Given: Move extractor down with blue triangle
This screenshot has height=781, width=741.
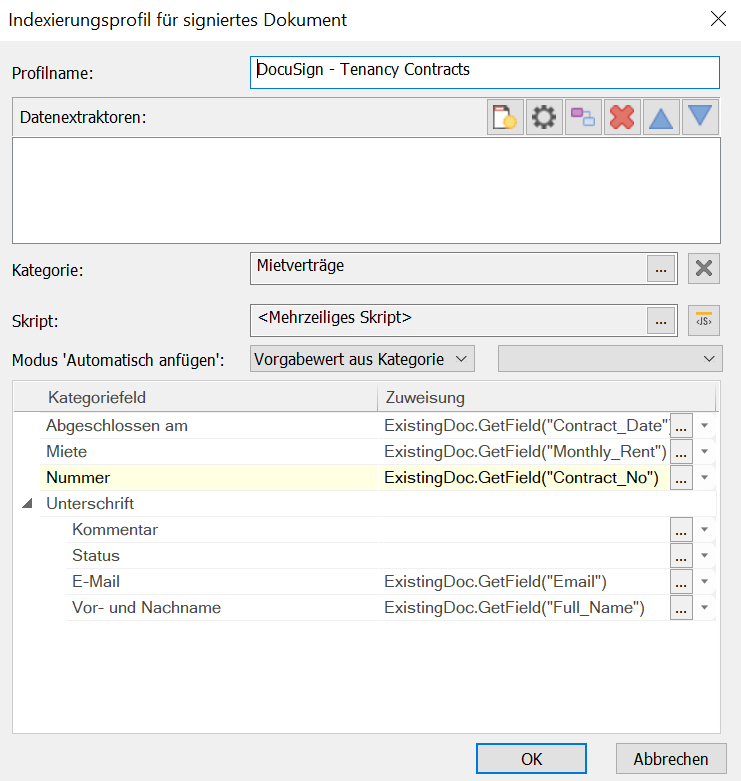Looking at the screenshot, I should pos(700,117).
